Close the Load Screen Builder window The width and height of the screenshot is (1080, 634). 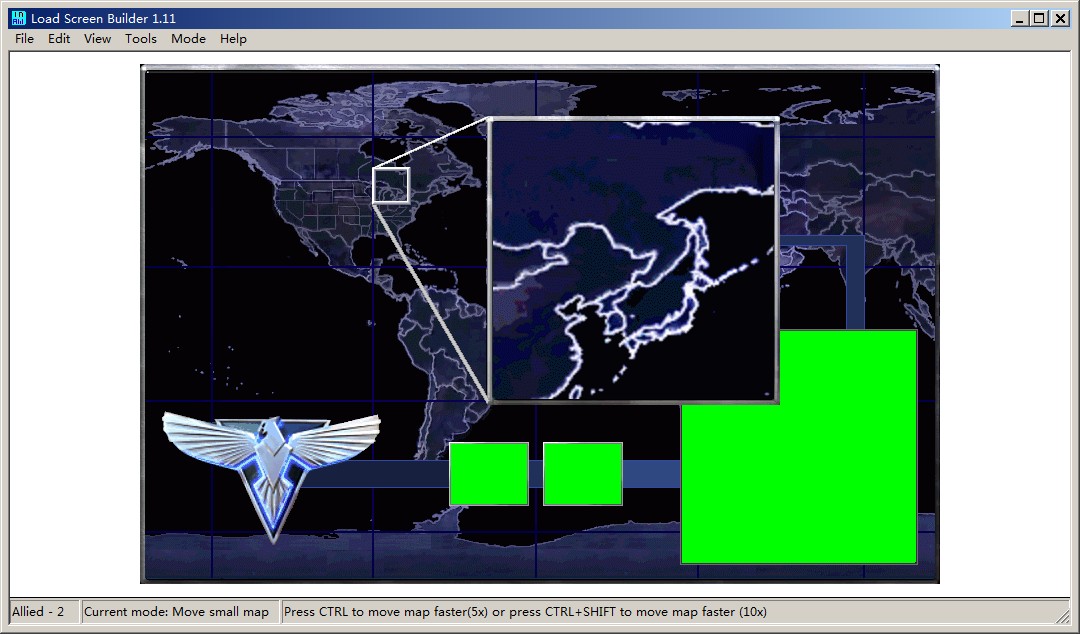(1061, 19)
